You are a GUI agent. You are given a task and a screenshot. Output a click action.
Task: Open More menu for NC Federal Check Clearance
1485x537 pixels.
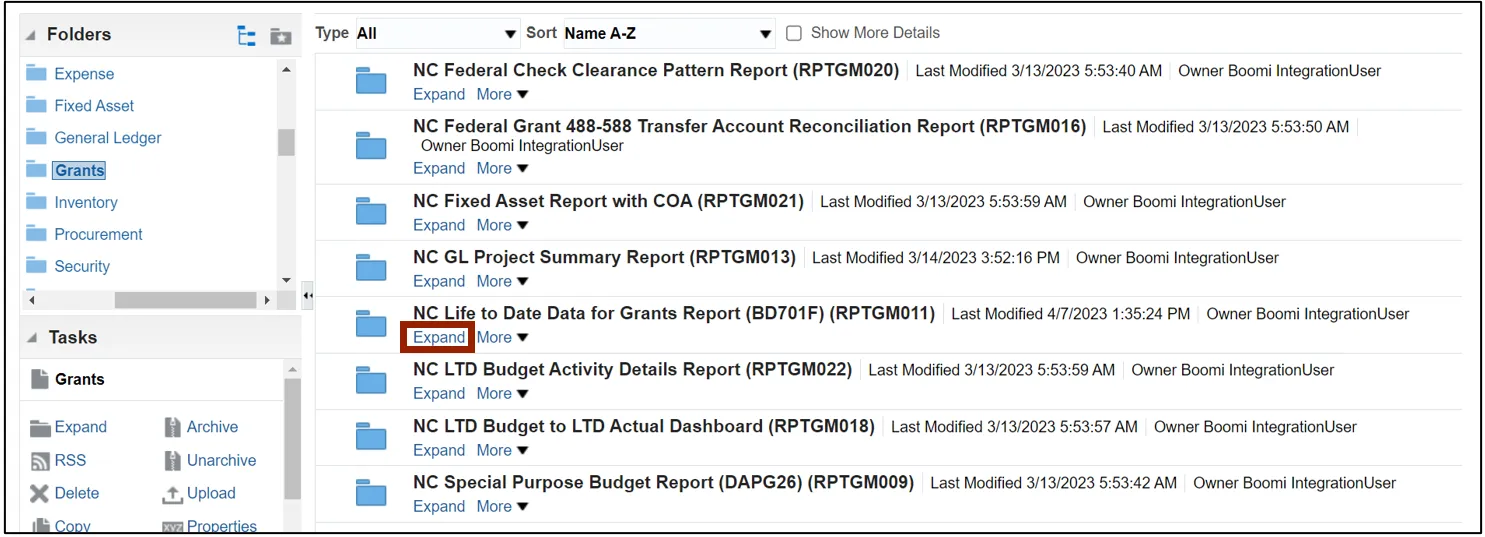coord(502,94)
